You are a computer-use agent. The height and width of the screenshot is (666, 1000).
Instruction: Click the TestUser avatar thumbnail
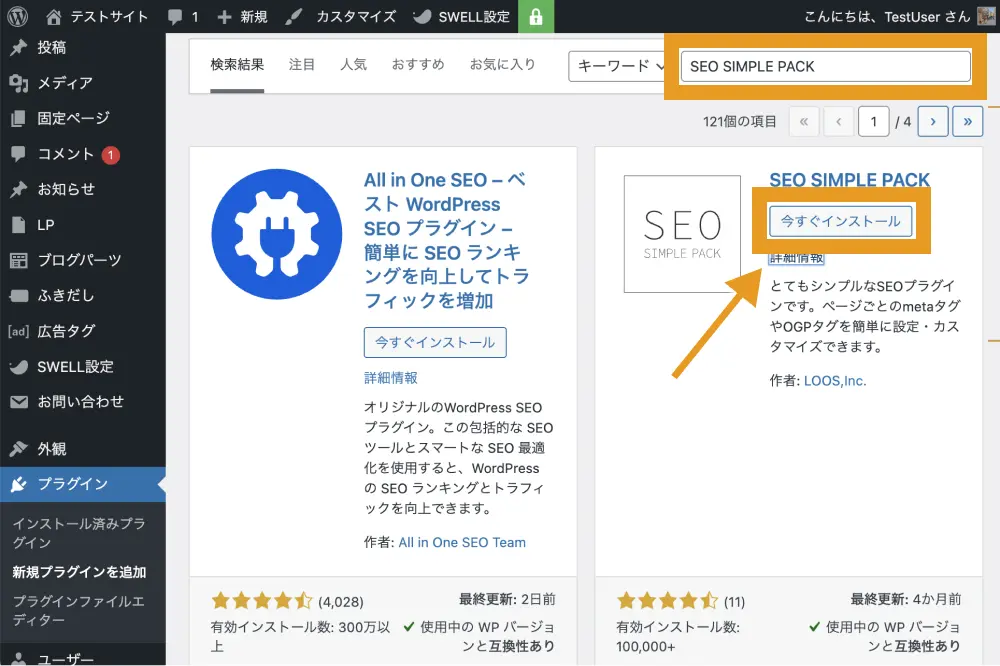(986, 17)
